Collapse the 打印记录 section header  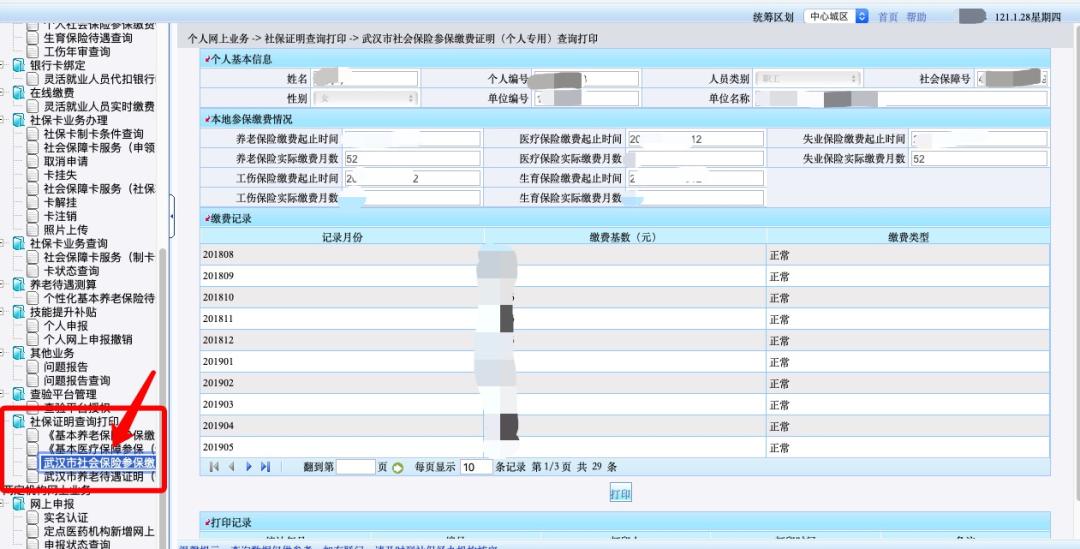point(625,522)
